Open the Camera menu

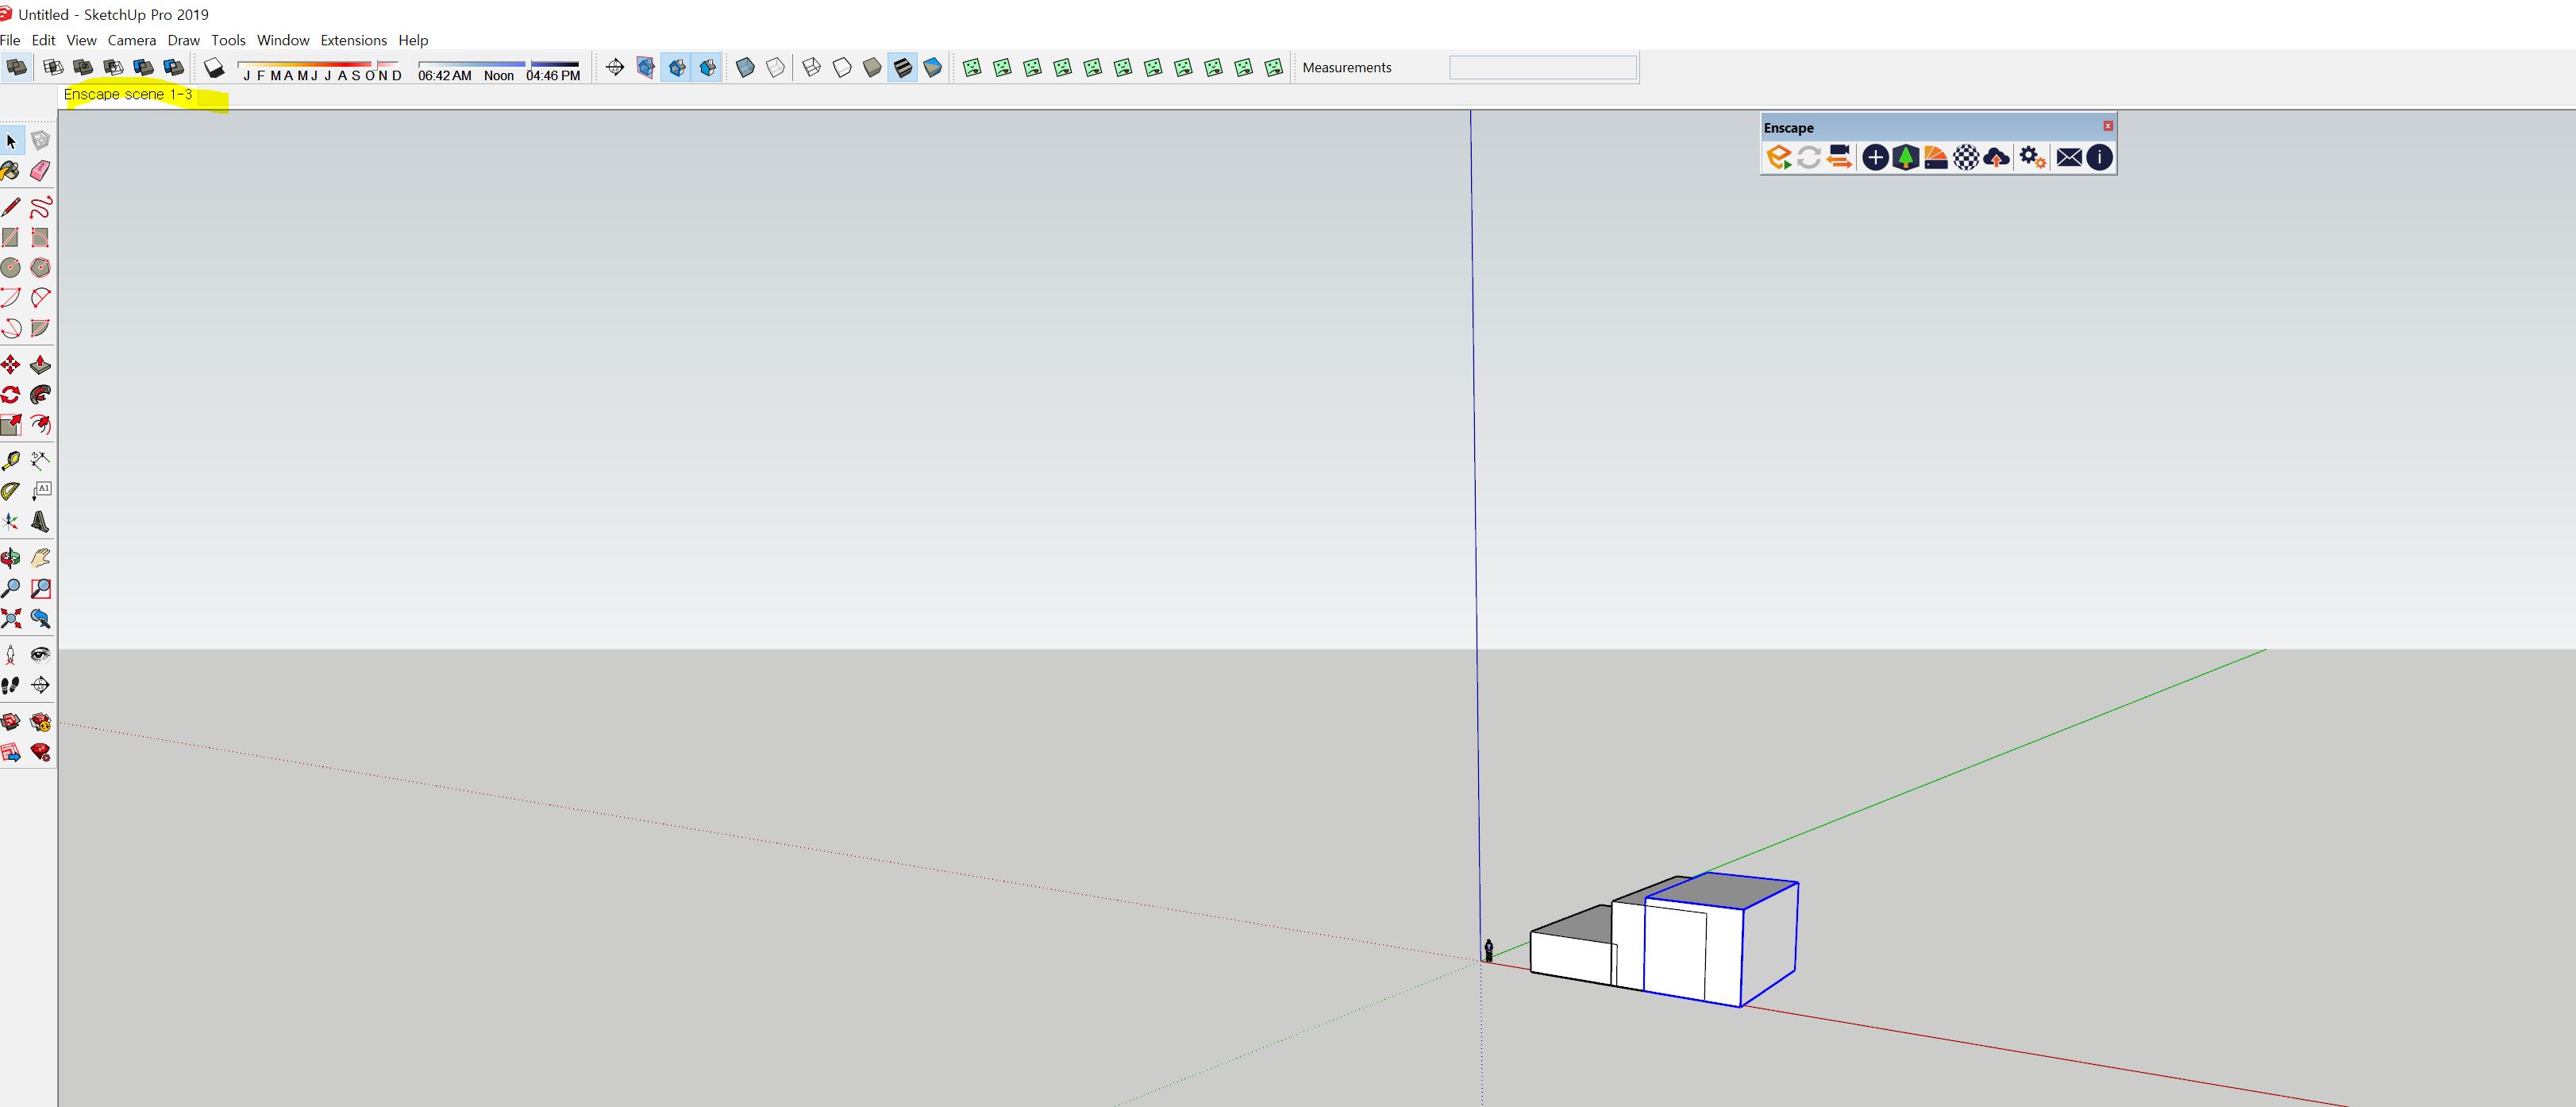tap(131, 40)
